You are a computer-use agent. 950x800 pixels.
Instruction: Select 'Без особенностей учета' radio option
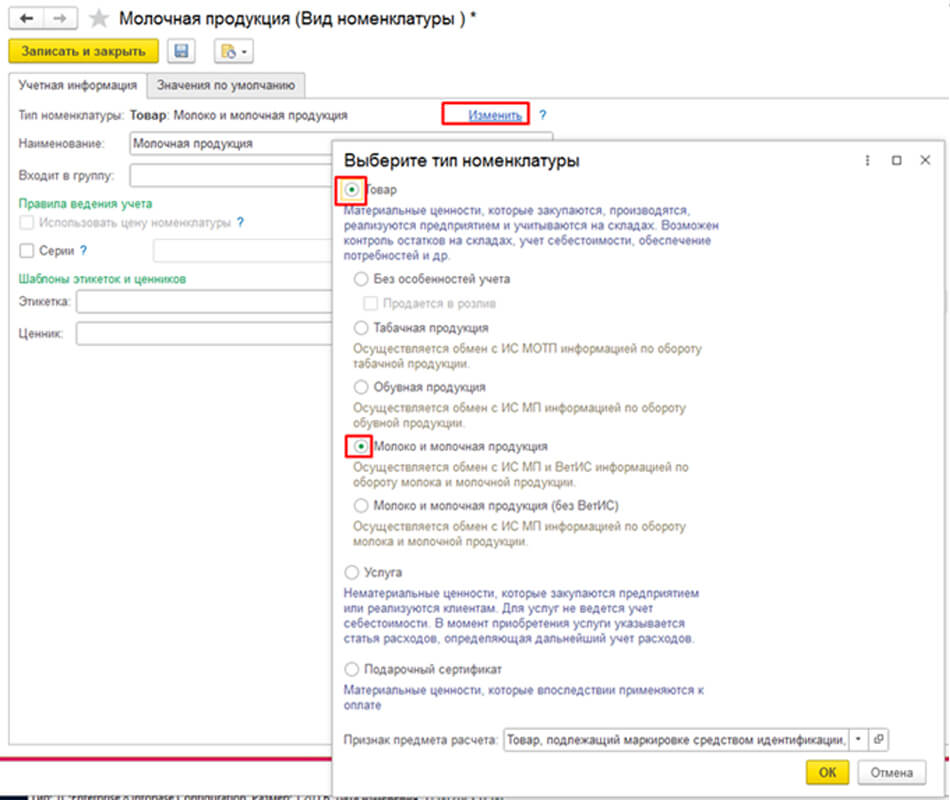[361, 280]
